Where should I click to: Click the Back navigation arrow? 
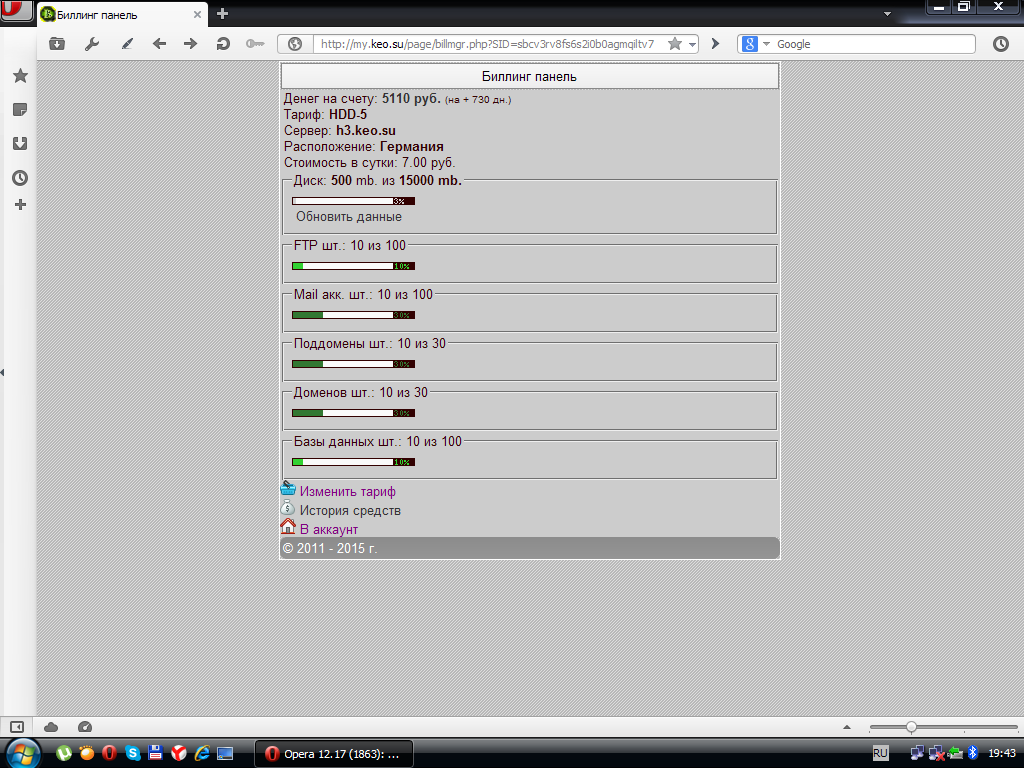(x=159, y=44)
